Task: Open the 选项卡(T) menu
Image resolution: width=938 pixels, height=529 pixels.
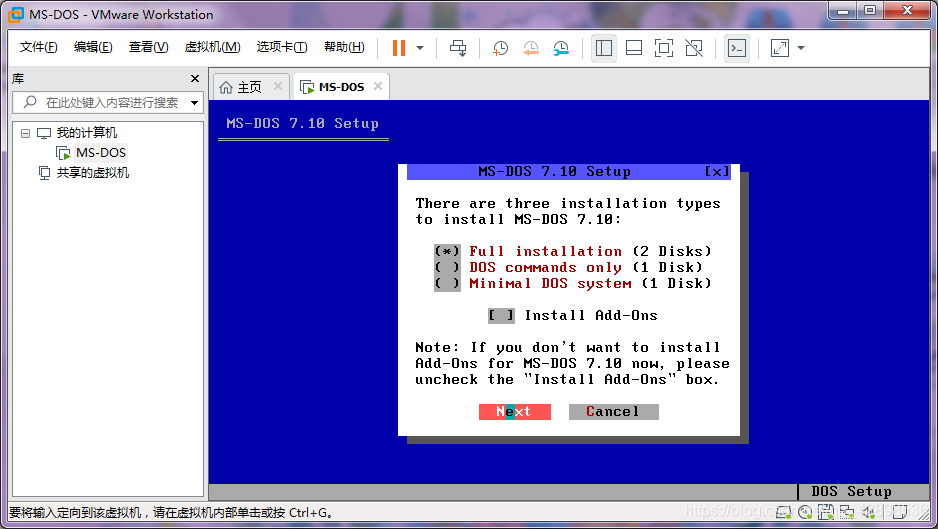Action: pos(282,47)
